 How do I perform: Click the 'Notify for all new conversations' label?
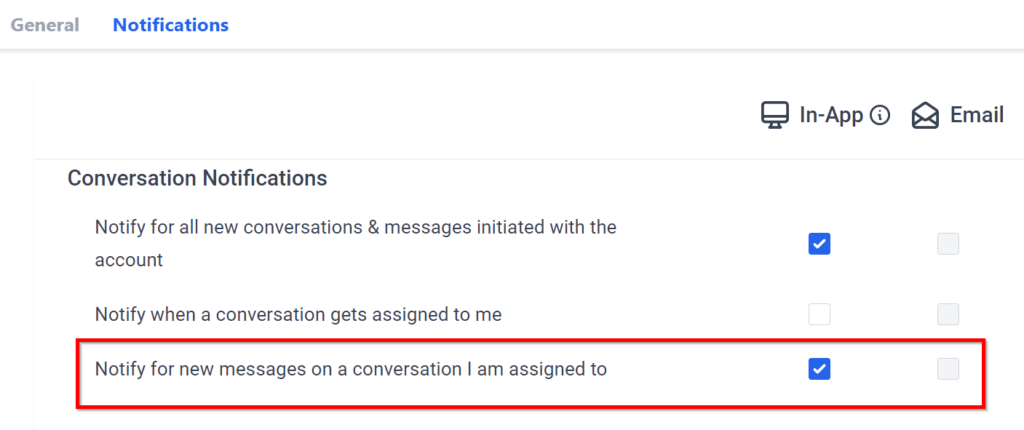coord(355,227)
